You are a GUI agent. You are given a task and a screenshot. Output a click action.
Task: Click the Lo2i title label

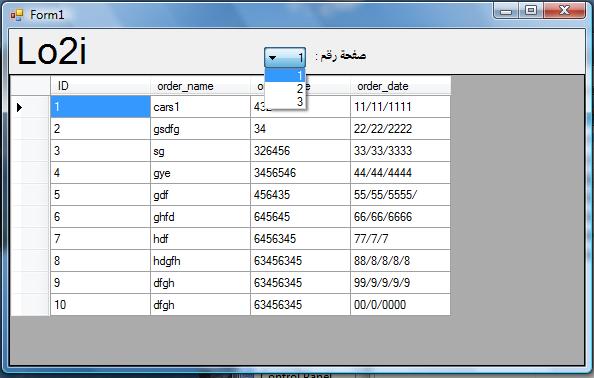pos(52,51)
